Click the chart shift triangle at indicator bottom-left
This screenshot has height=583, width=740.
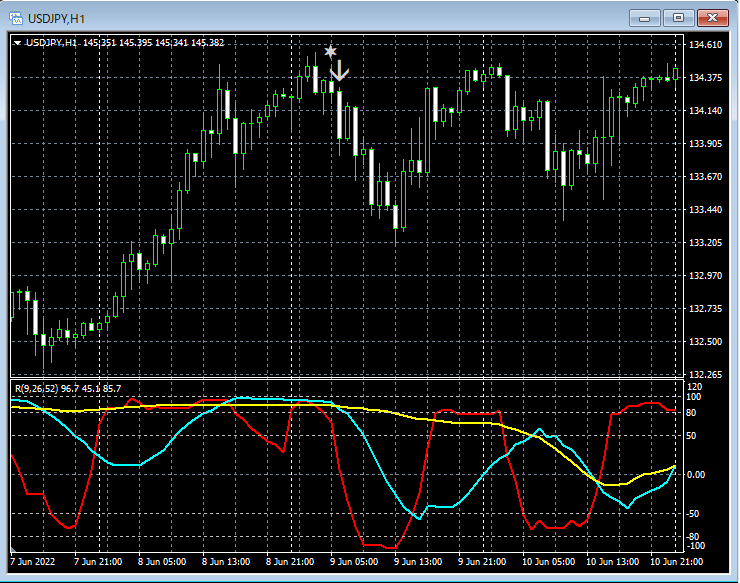coord(13,549)
